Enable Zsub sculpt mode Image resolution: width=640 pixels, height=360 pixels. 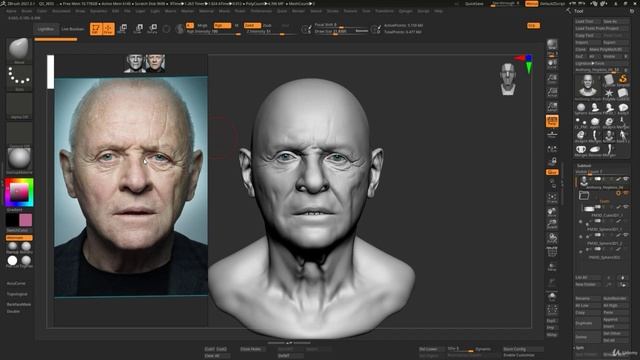(267, 25)
